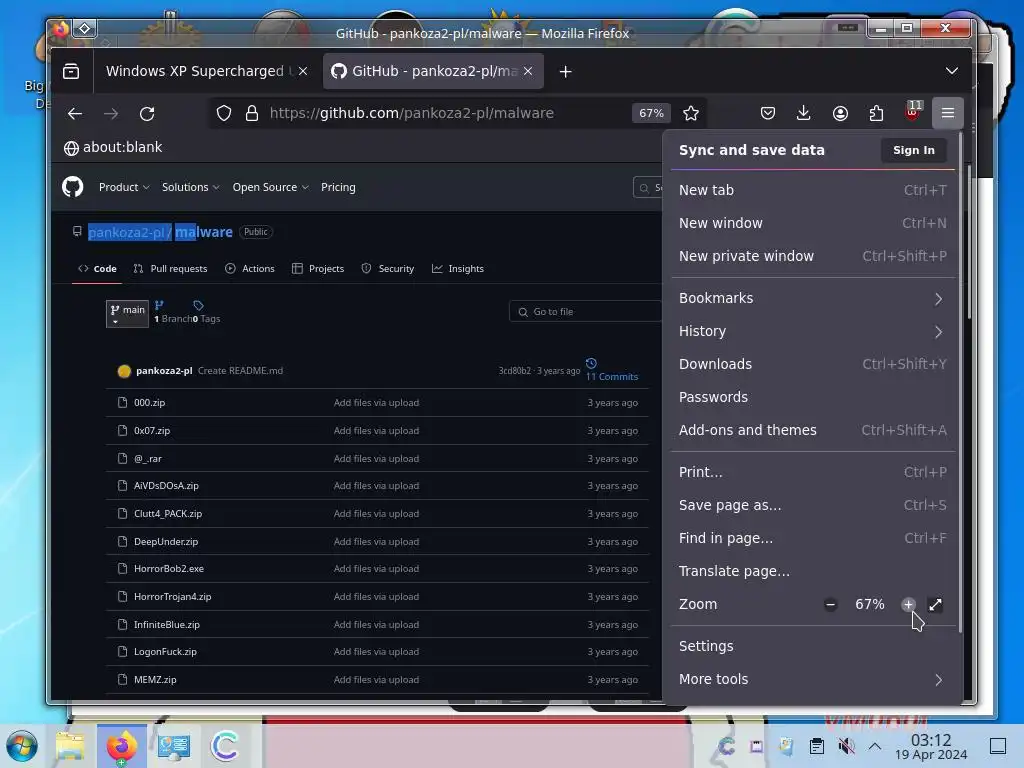Open the 11 Commits link
The height and width of the screenshot is (768, 1024).
(x=612, y=377)
